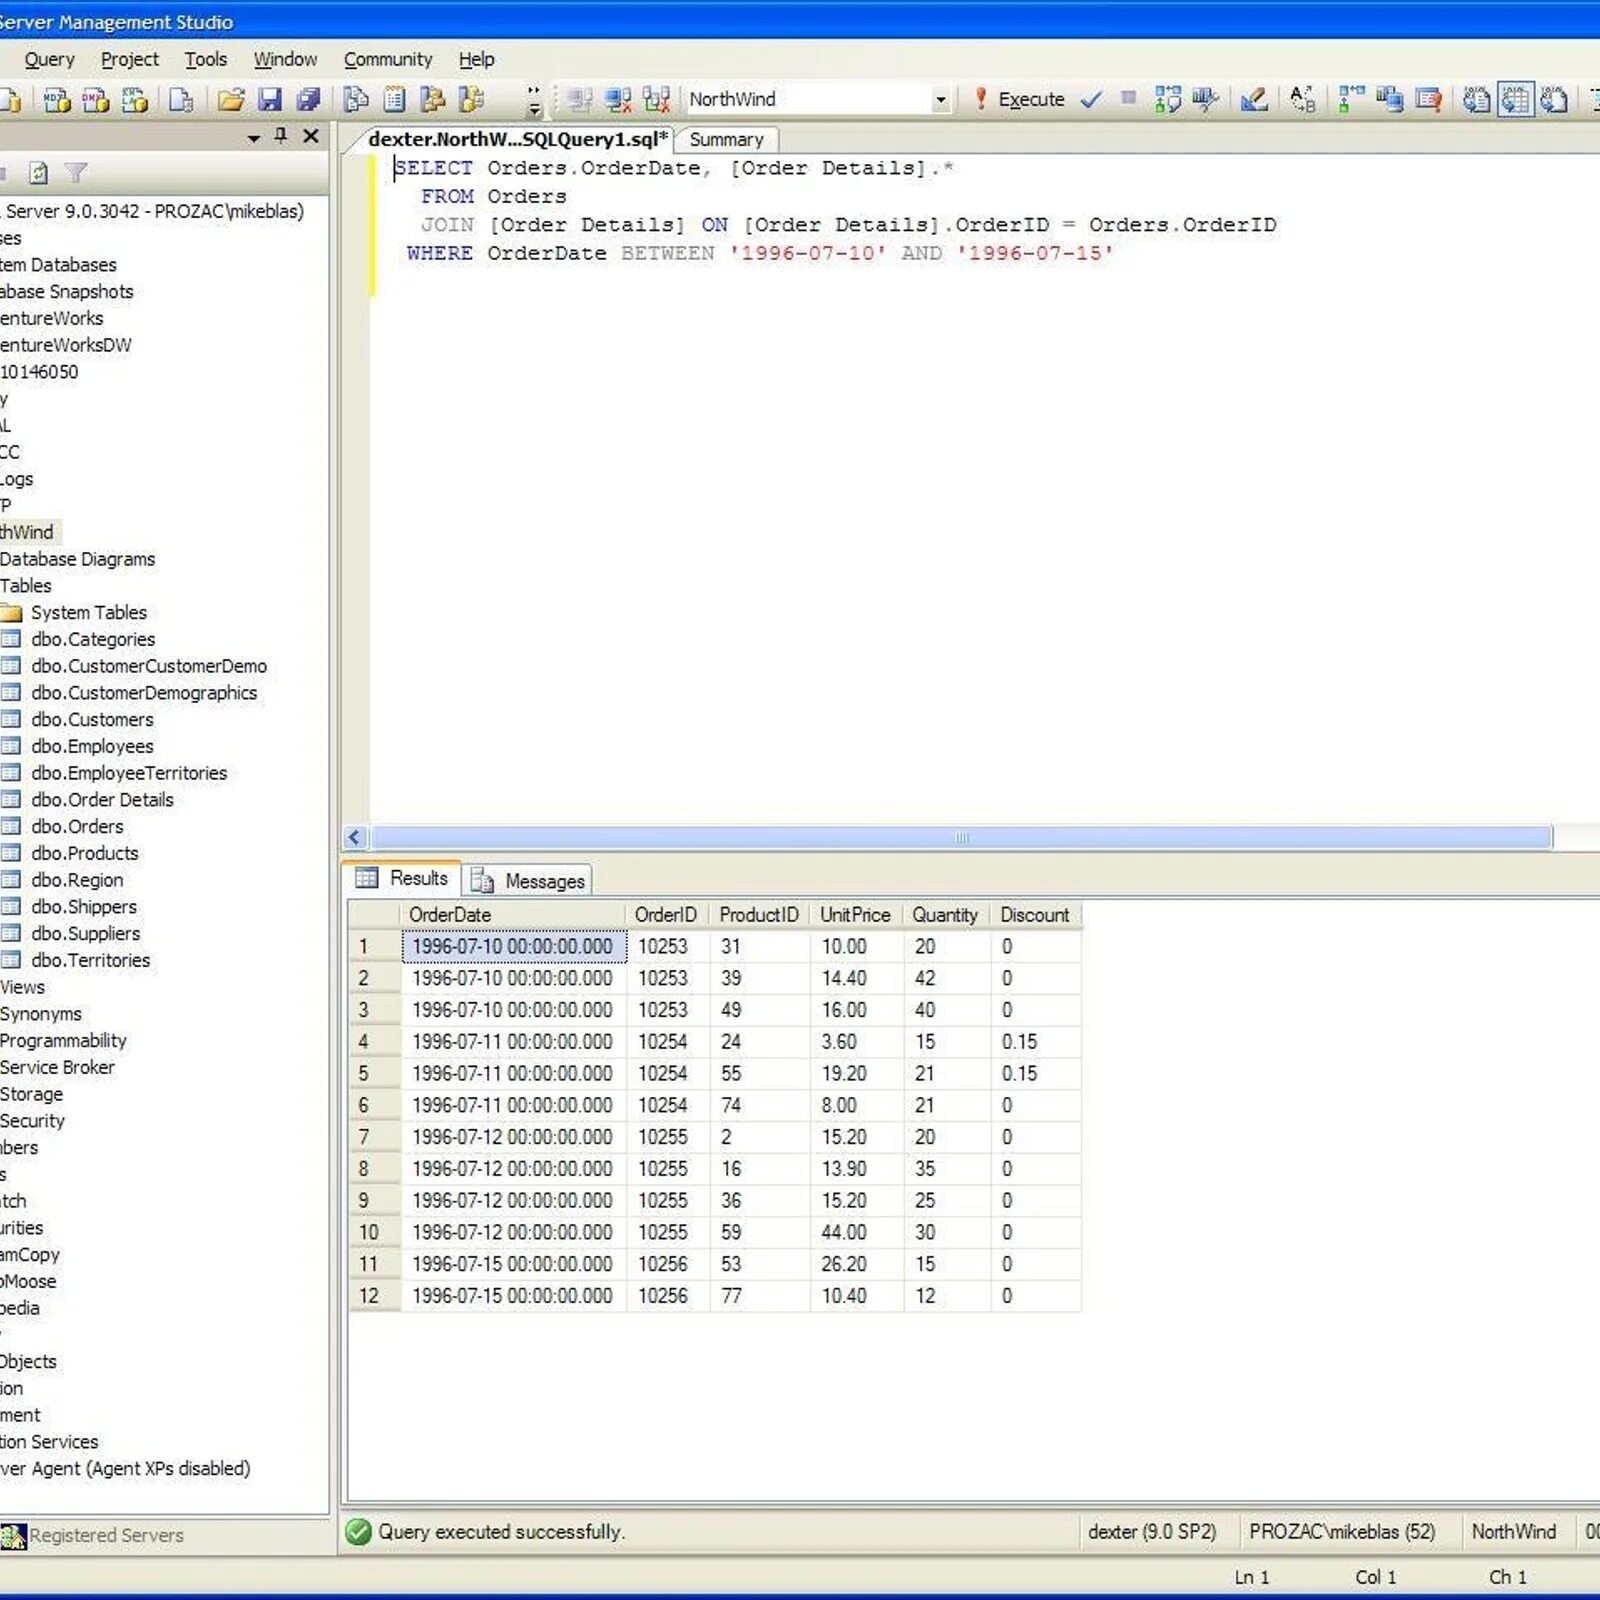This screenshot has height=1600, width=1600.
Task: Click Object Explorer filter funnel icon
Action: pyautogui.click(x=76, y=173)
